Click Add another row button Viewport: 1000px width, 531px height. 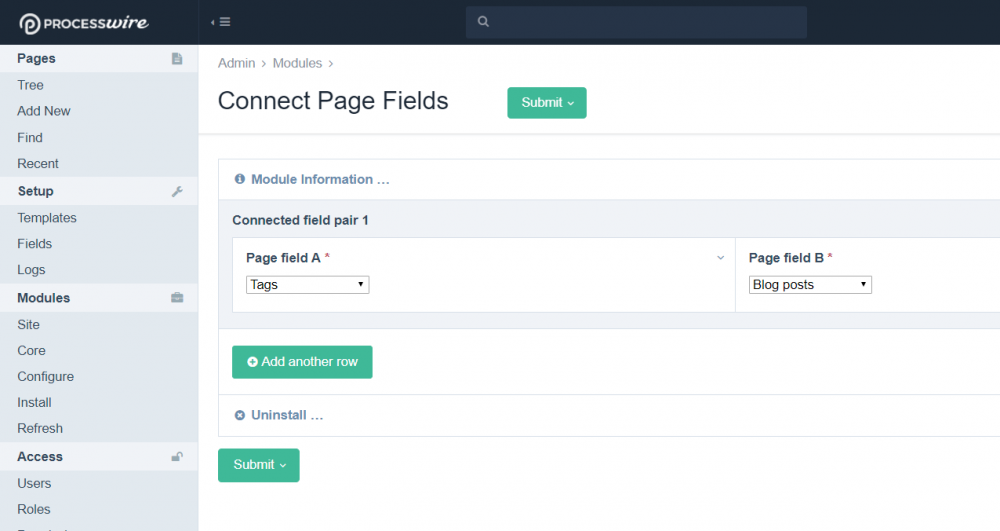[302, 362]
